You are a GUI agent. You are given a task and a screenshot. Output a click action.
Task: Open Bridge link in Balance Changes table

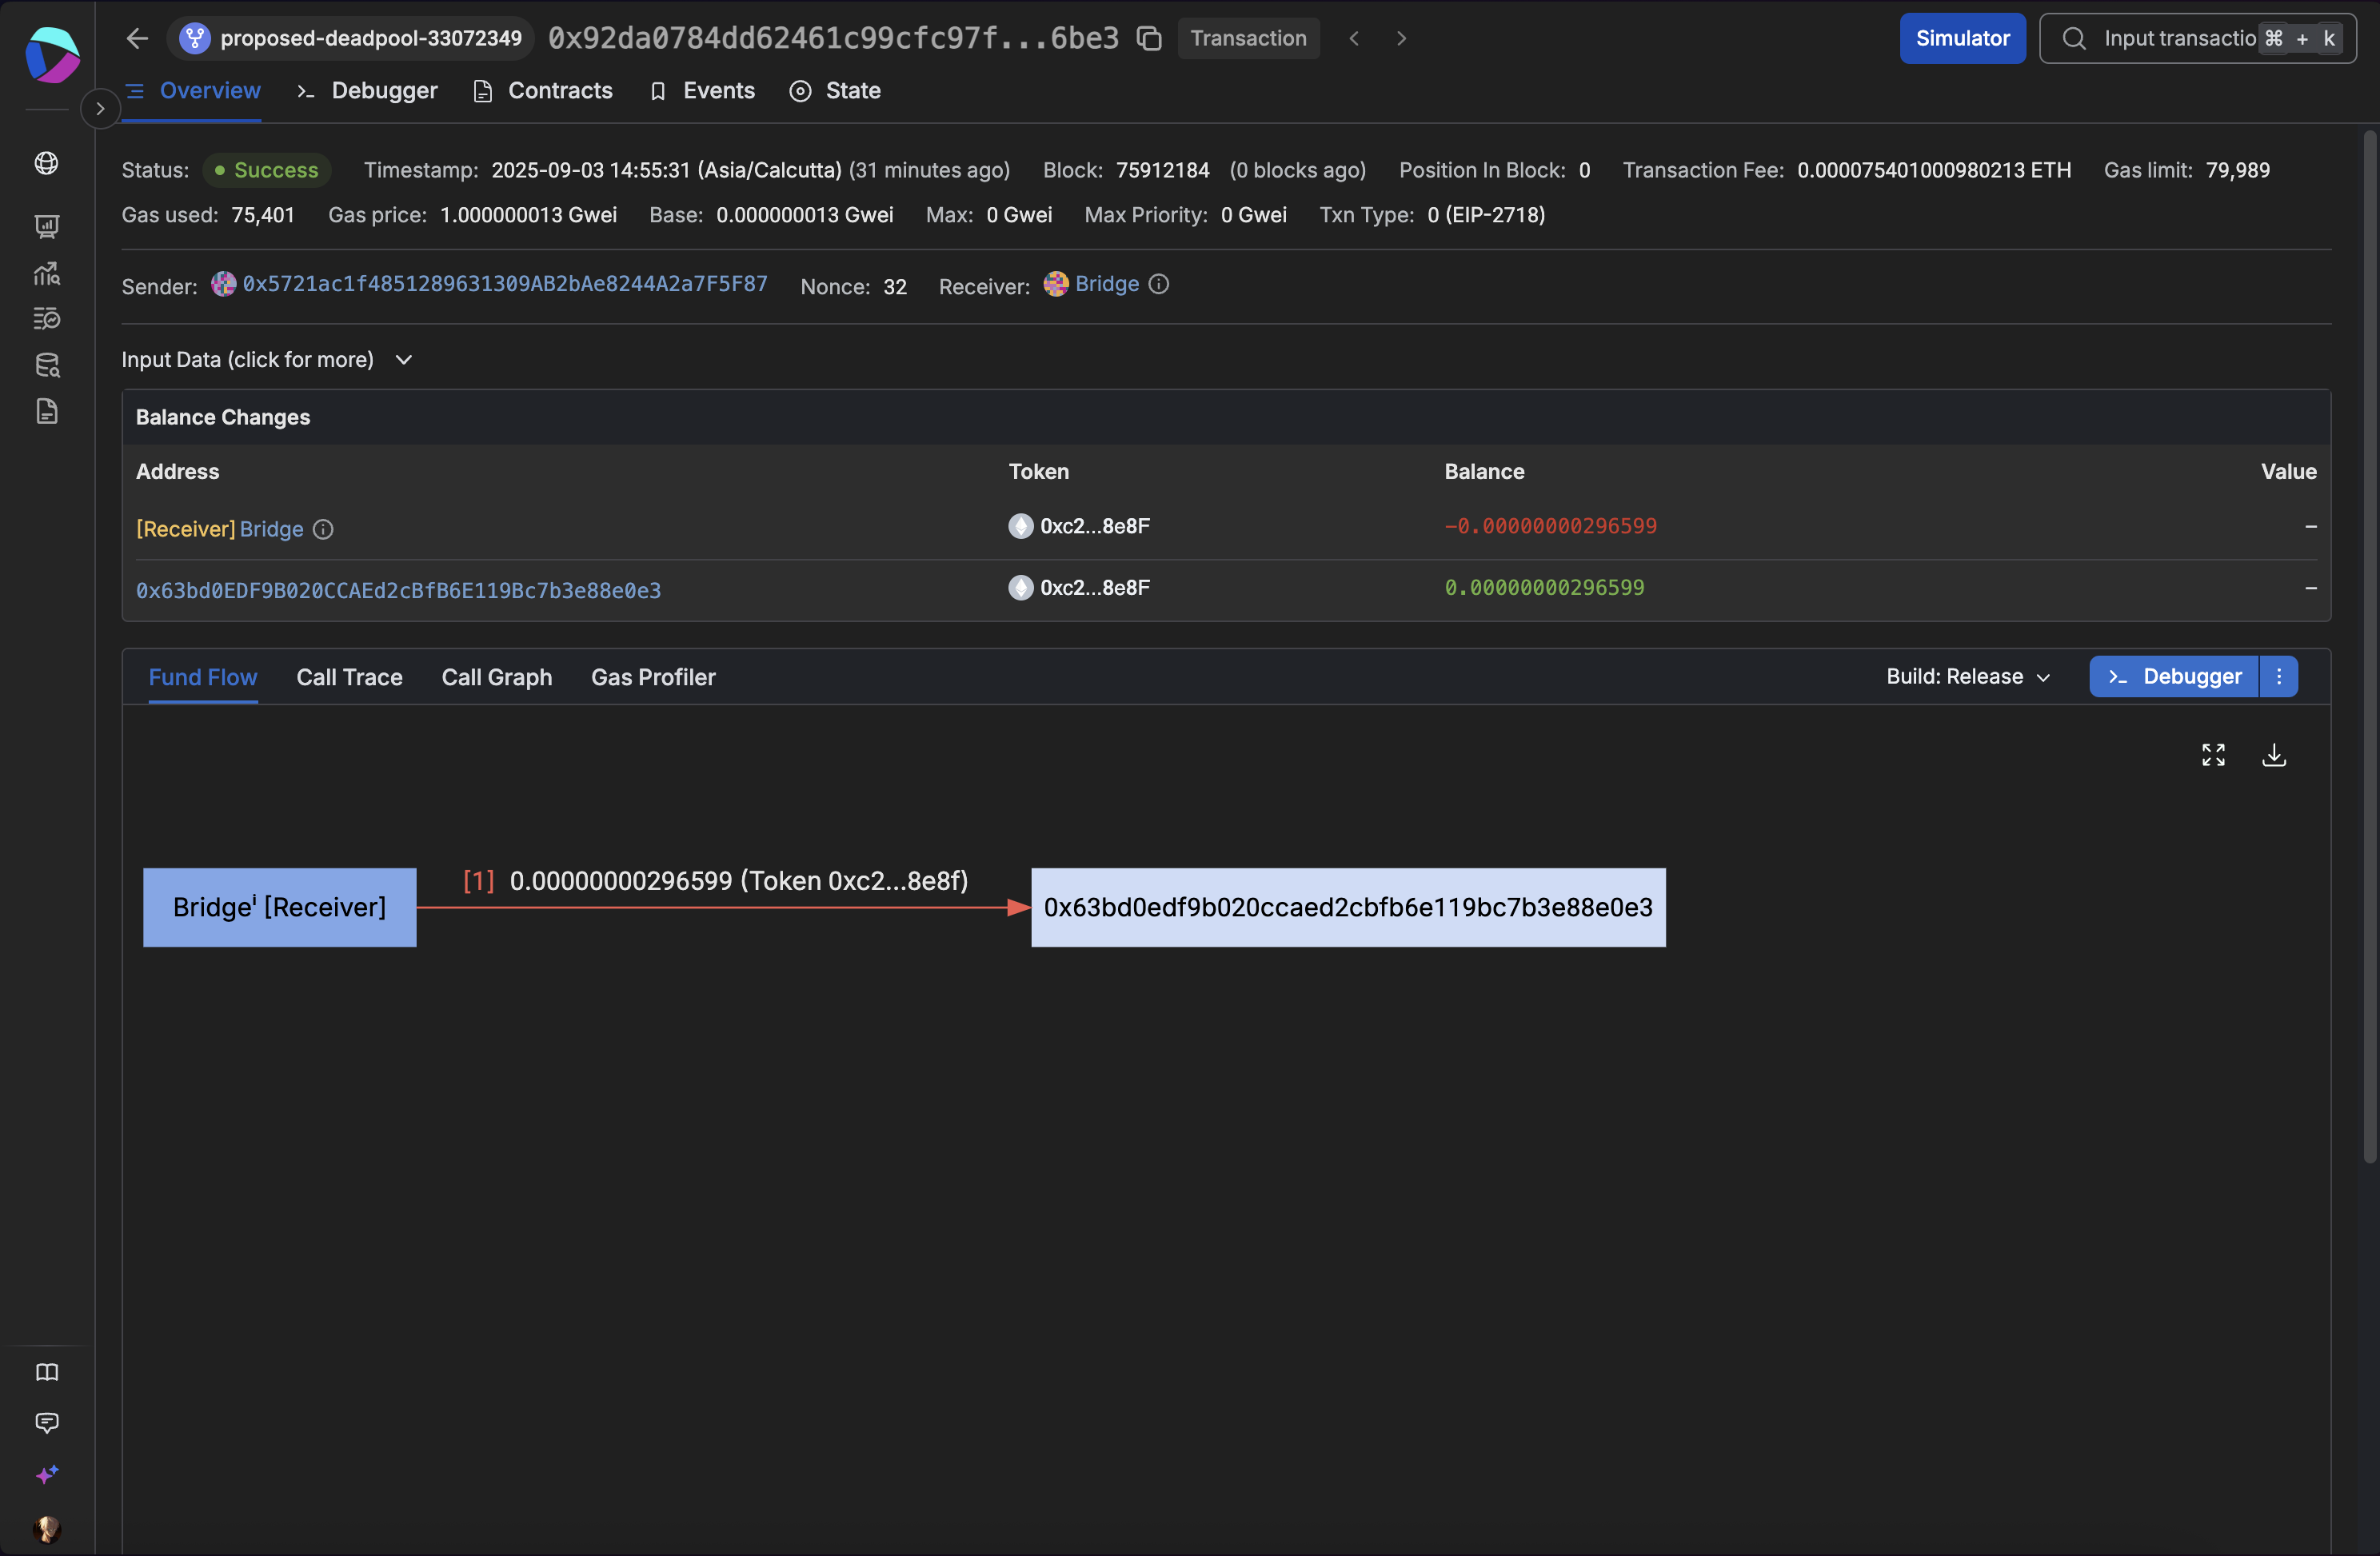pos(271,529)
